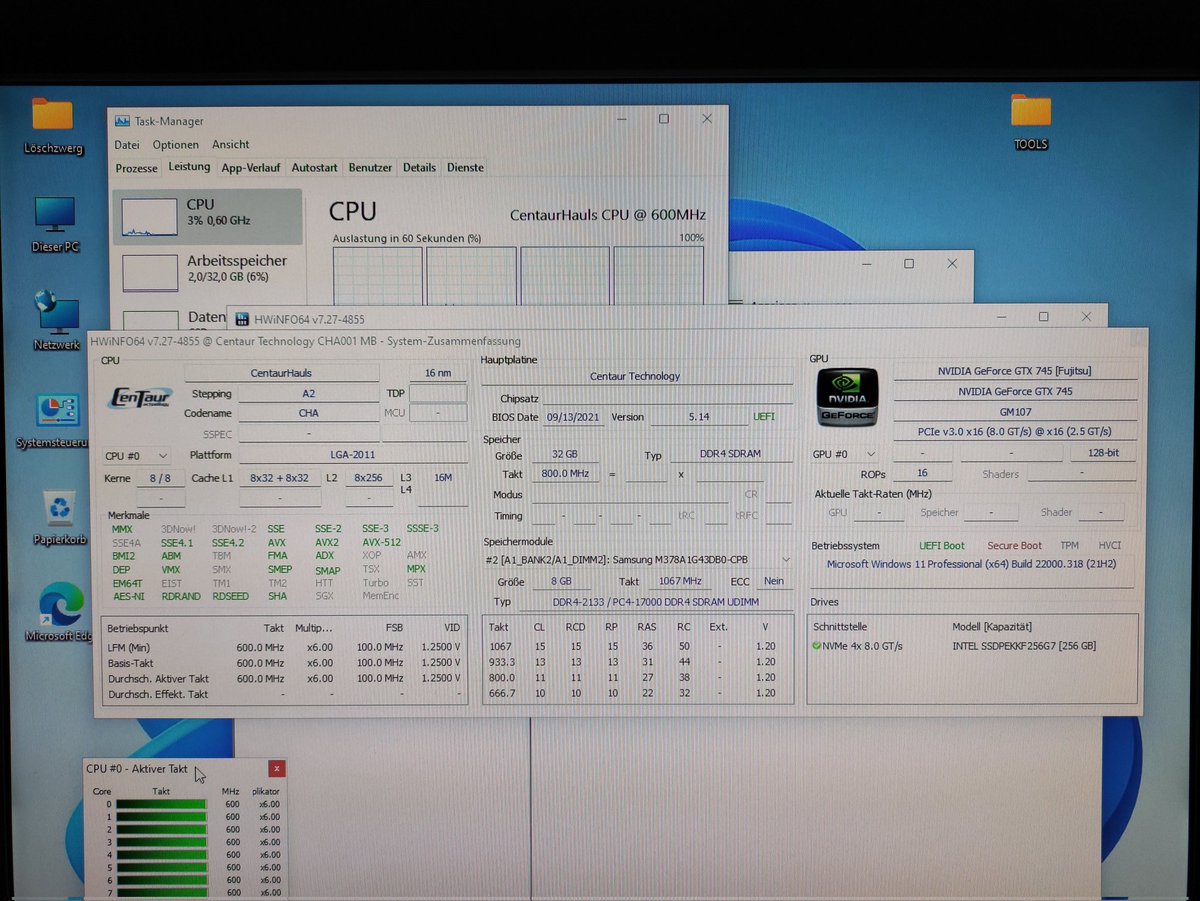The image size is (1200, 901).
Task: Click the UEFI Boot label
Action: coord(942,546)
